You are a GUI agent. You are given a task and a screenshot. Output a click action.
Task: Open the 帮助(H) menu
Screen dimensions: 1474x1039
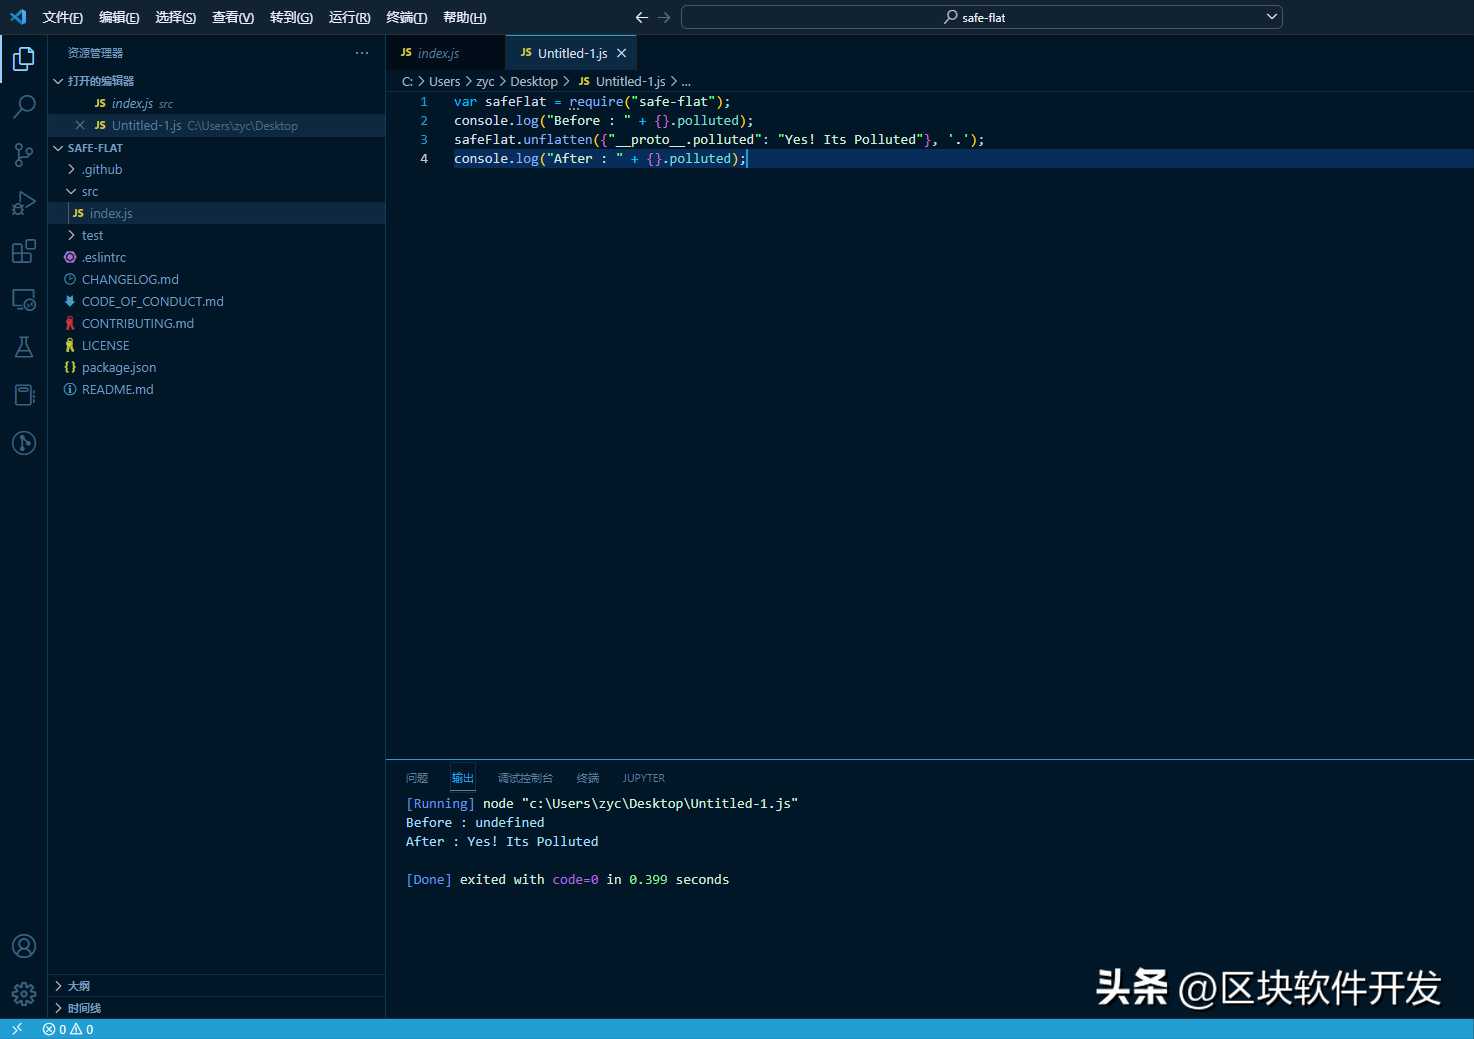(465, 17)
